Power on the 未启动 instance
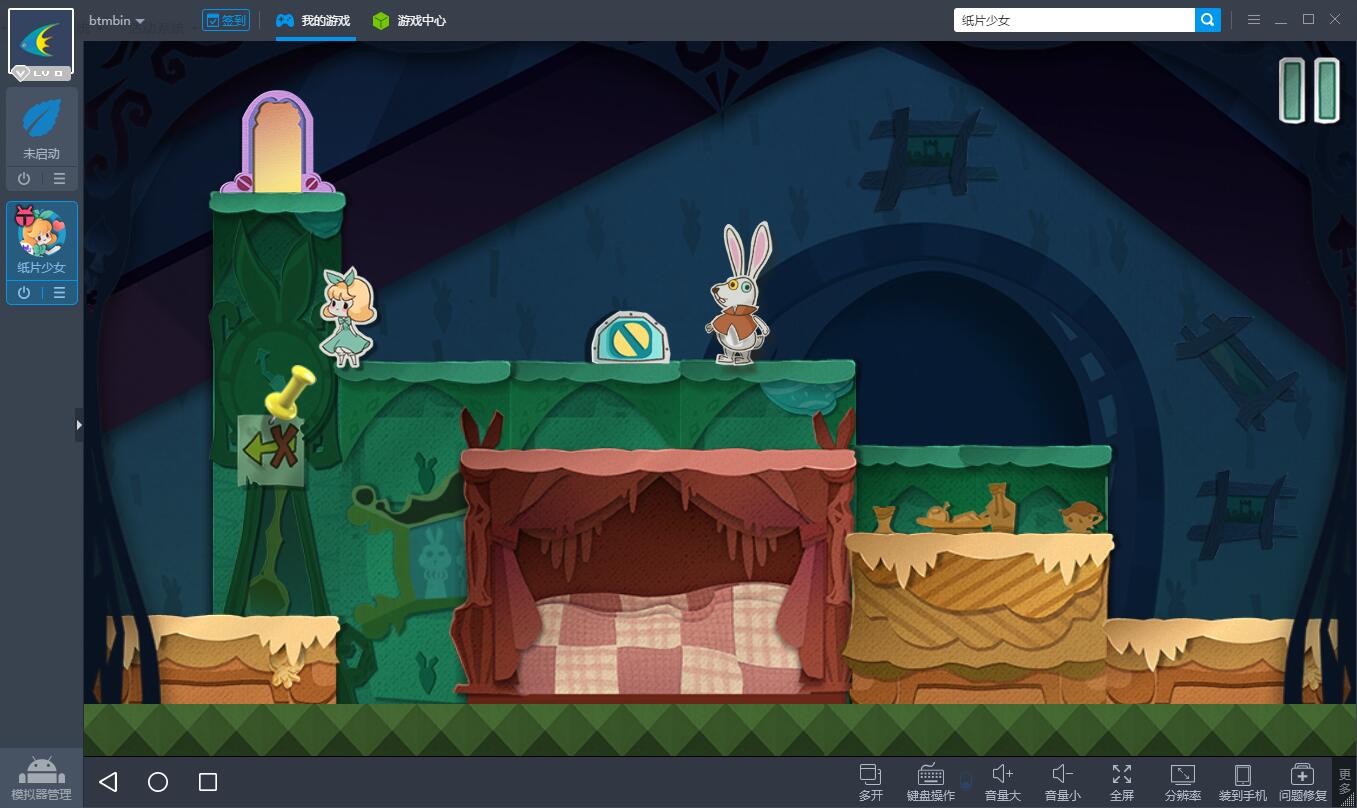1357x808 pixels. [x=24, y=179]
